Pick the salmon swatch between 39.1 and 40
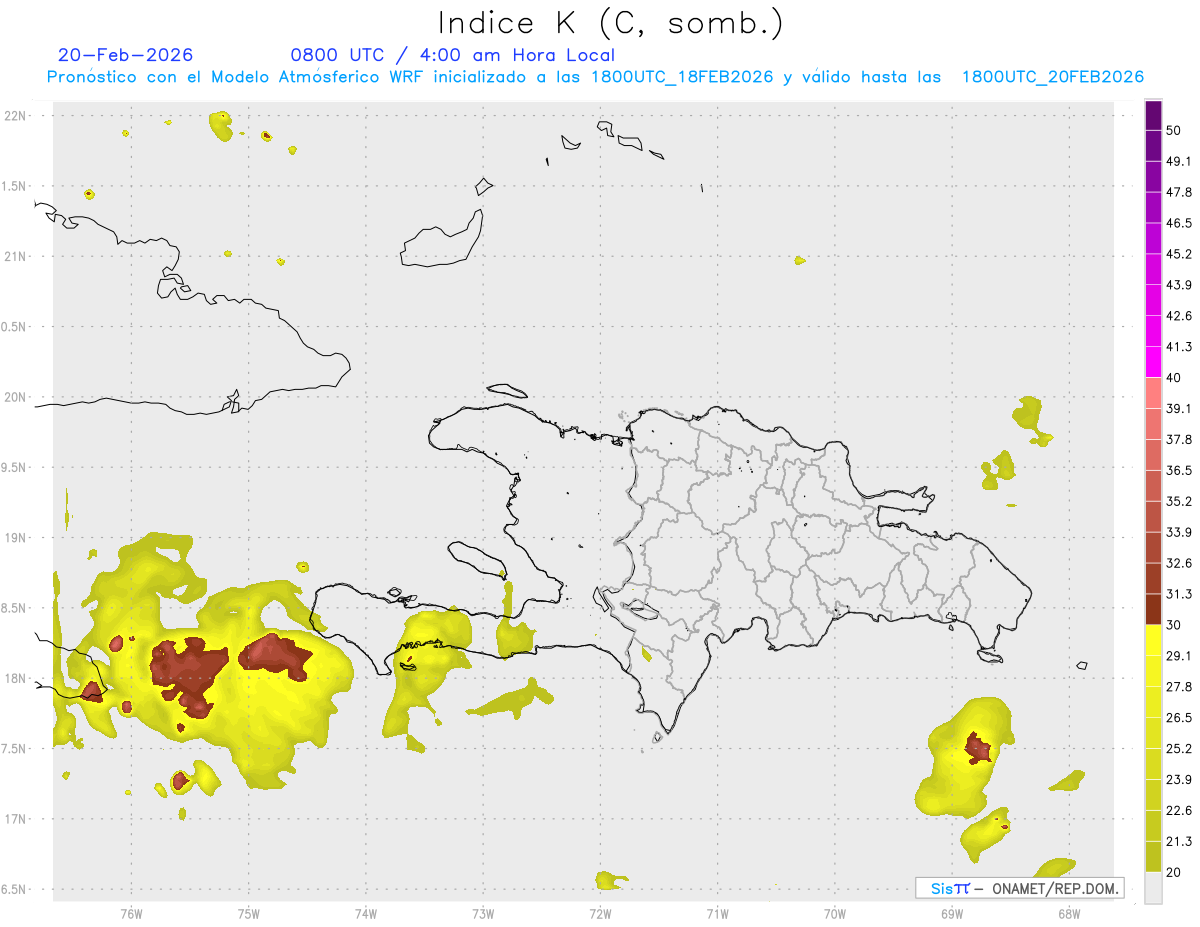Screen dimensions: 1200x927 point(1153,394)
